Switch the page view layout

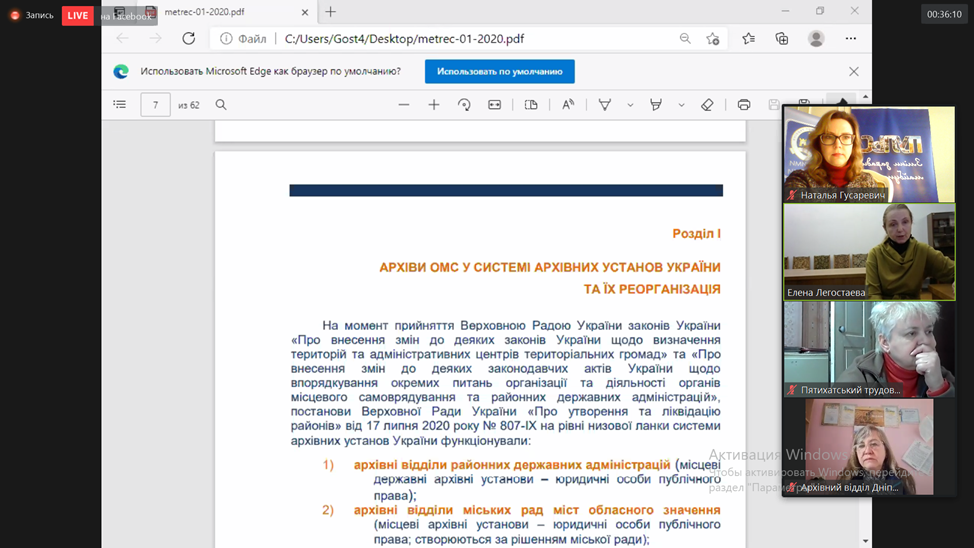(531, 105)
